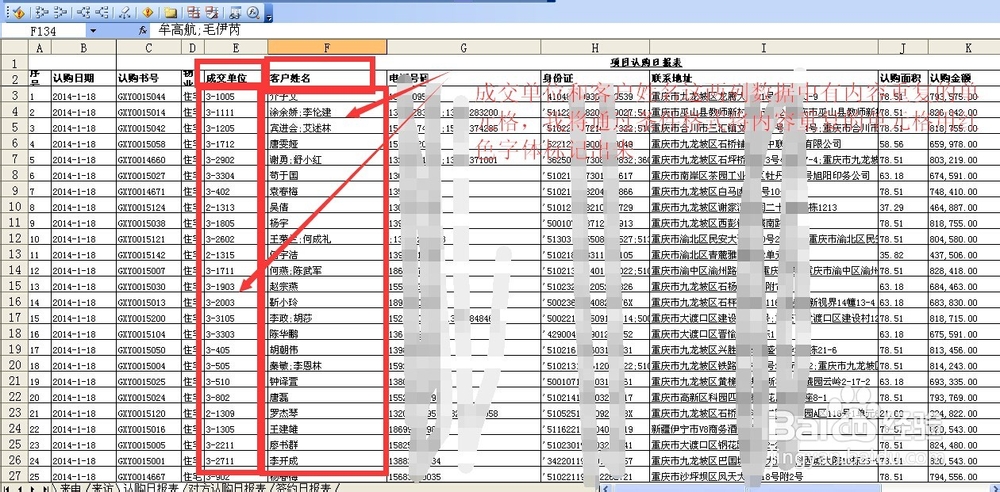Select column G header
Screen dimensions: 1000x492
464,47
